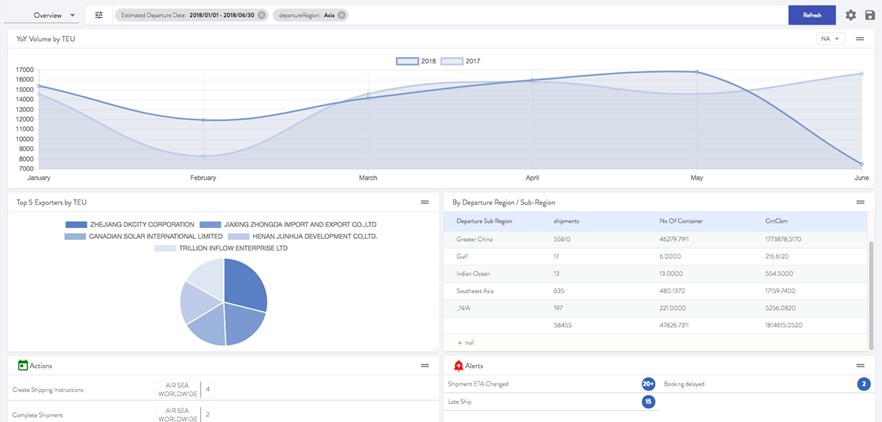Image resolution: width=882 pixels, height=422 pixels.
Task: Toggle the 2017 series in chart legend
Action: click(463, 61)
